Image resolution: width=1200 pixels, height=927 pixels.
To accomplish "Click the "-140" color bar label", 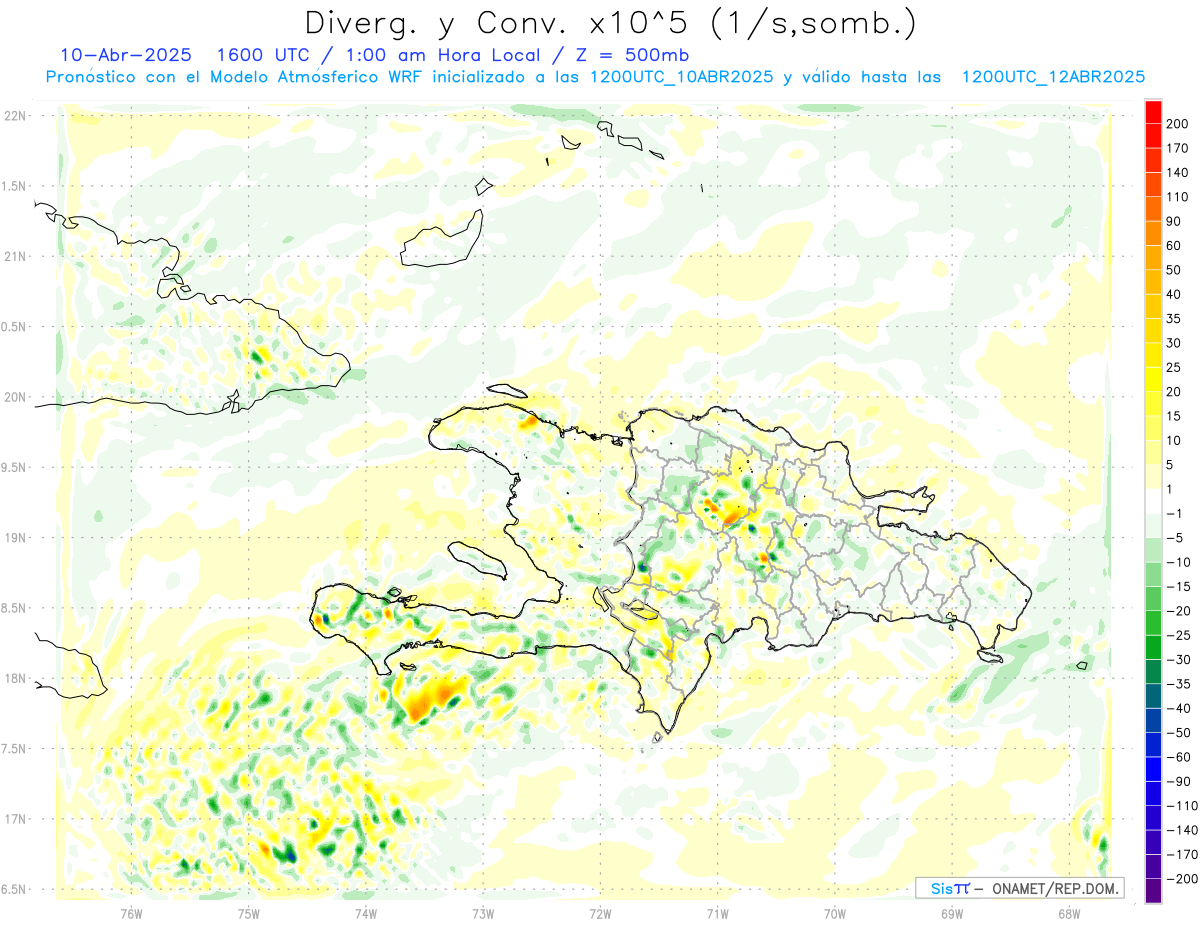I will [x=1182, y=830].
